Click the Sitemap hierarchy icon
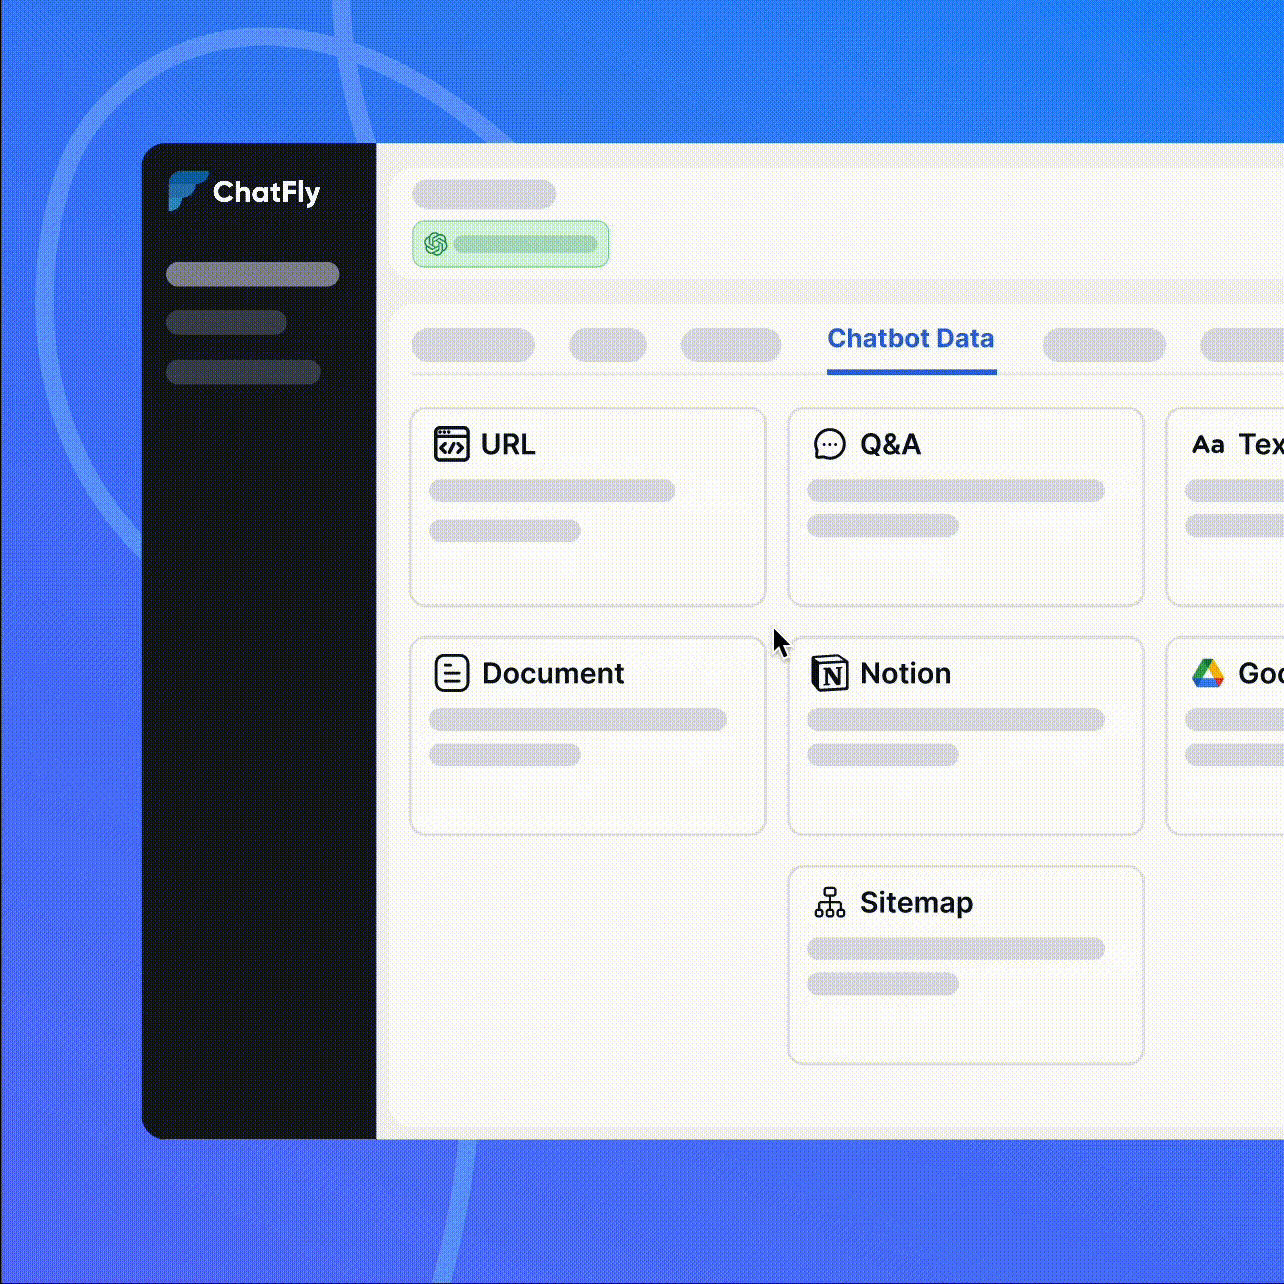 point(829,902)
